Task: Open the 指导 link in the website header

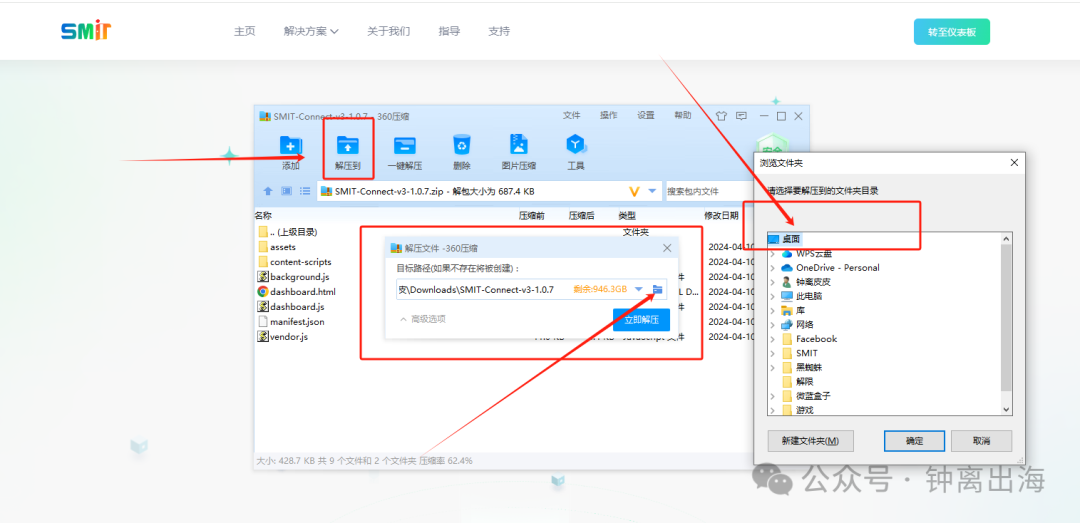Action: pos(449,31)
